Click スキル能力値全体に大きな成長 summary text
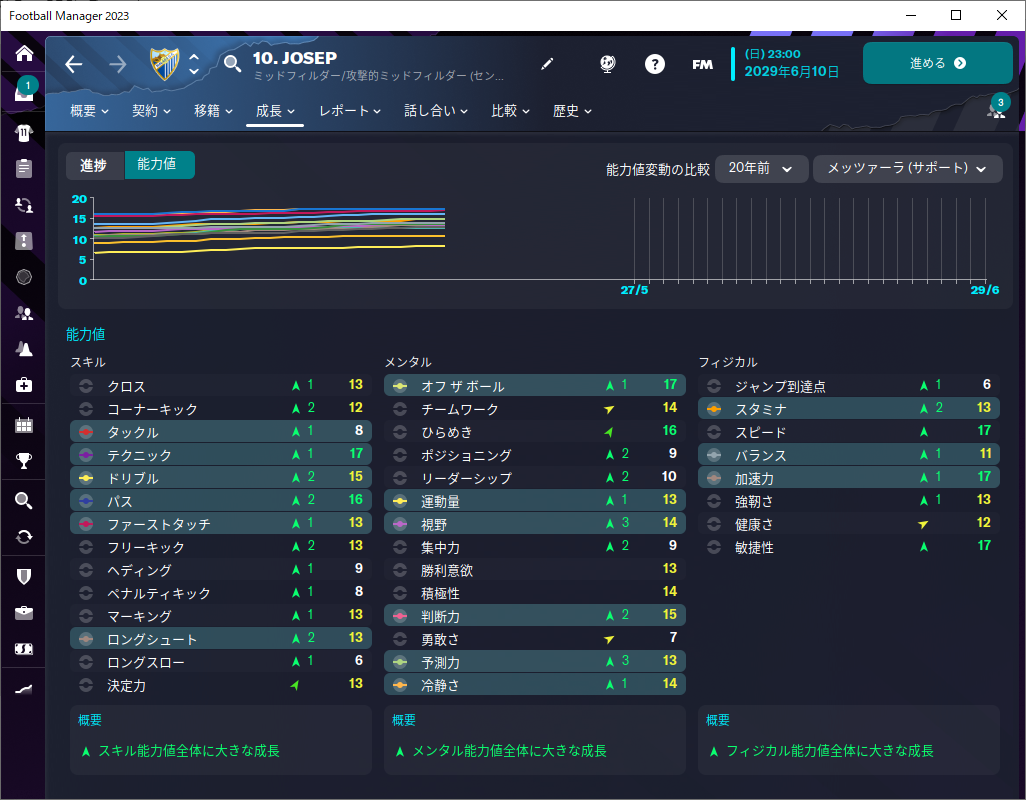Screen dimensions: 1026x800 point(189,751)
